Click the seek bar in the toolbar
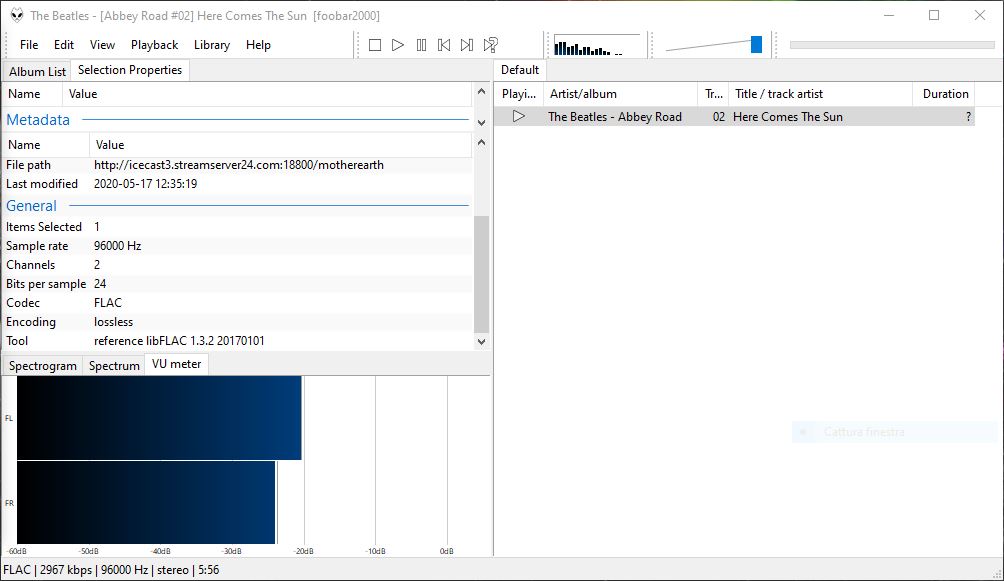Screen dimensions: 1004x581 click(x=892, y=45)
